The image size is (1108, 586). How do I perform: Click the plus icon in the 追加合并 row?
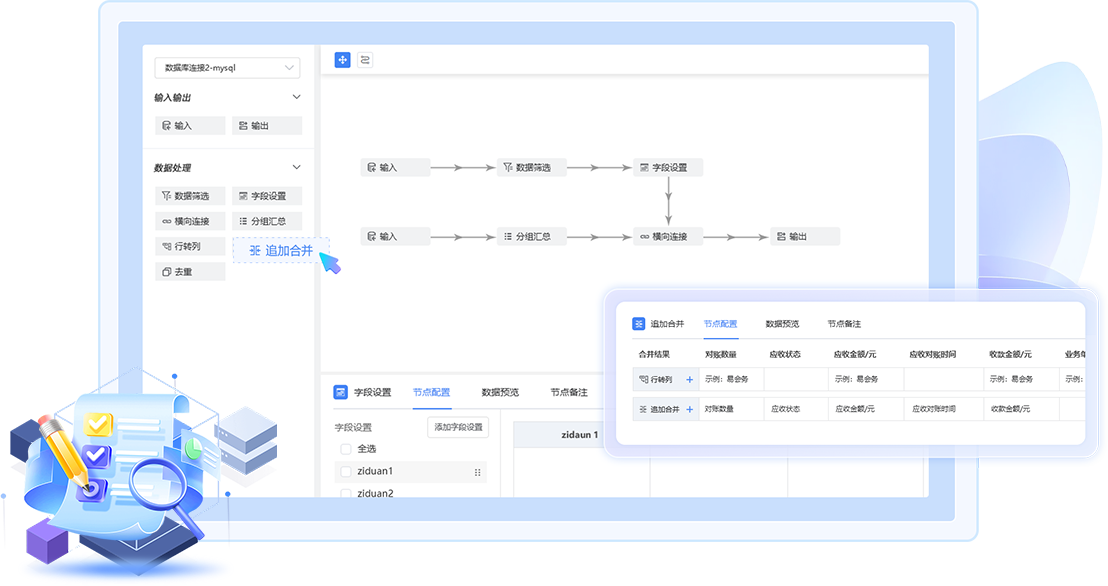[x=689, y=409]
